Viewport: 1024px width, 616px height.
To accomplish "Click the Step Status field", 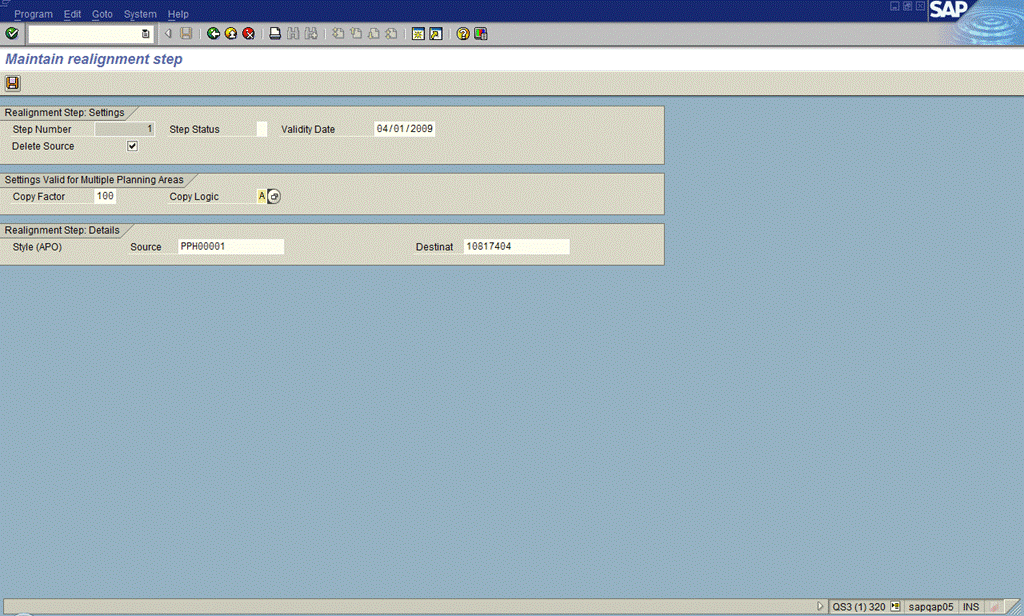I will 262,129.
